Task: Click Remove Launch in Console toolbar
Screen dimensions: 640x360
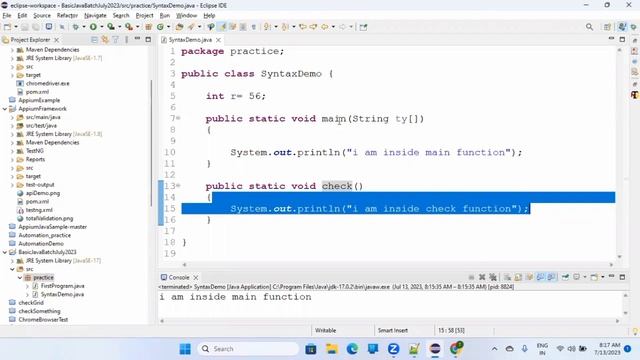Action: click(482, 277)
